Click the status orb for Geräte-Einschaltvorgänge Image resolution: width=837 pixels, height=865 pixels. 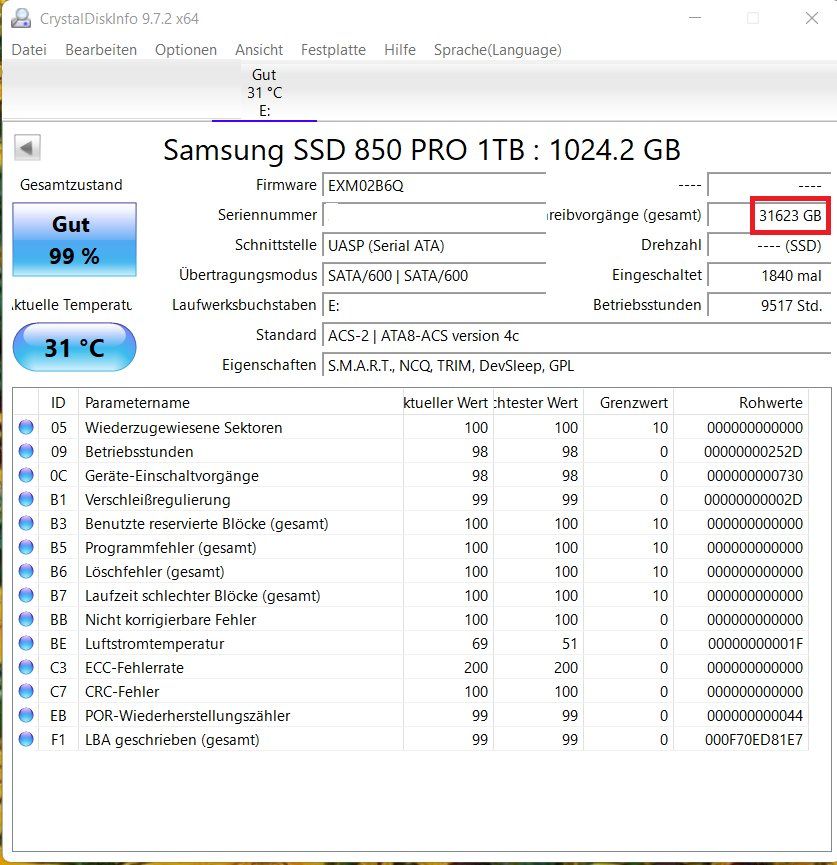click(x=26, y=476)
